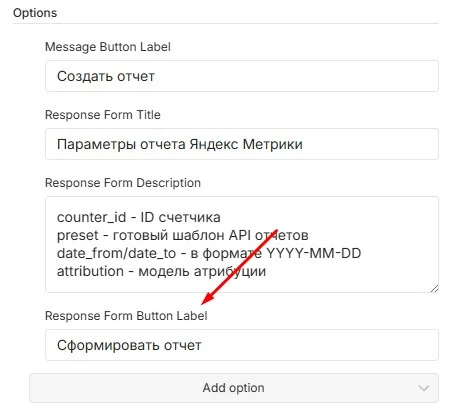Click the 'Response Form Button Label' caption
Image resolution: width=450 pixels, height=417 pixels.
coord(126,316)
